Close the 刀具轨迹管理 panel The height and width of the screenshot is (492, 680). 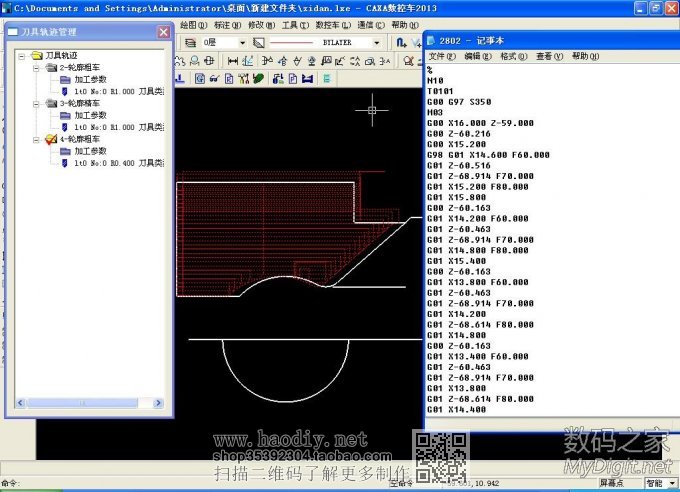coord(163,32)
